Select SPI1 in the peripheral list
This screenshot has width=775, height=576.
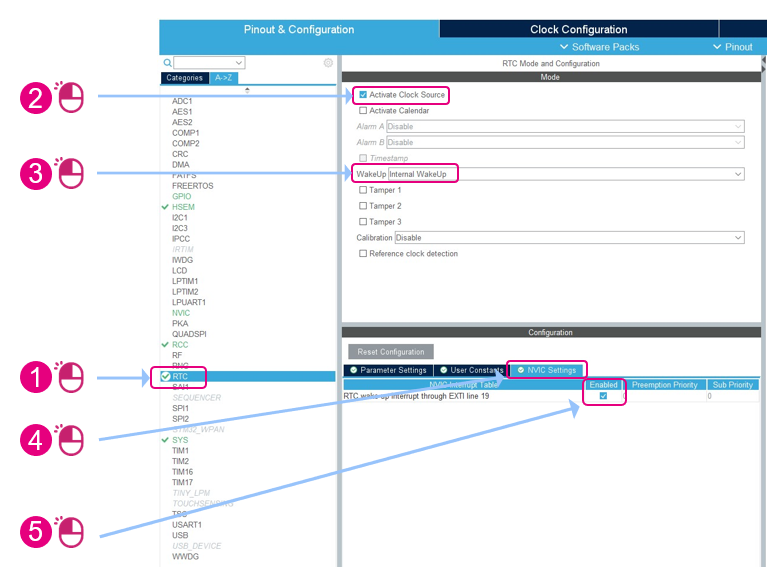click(180, 408)
